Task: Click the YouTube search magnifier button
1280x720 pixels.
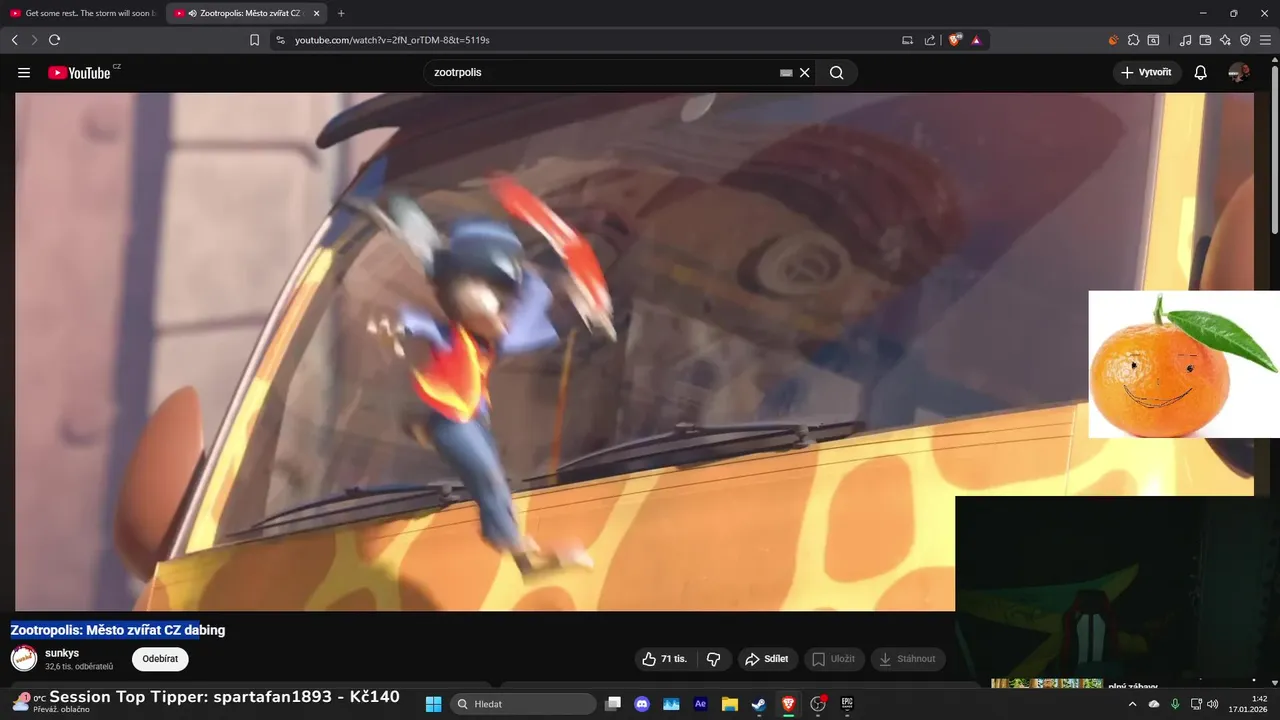Action: coord(837,72)
